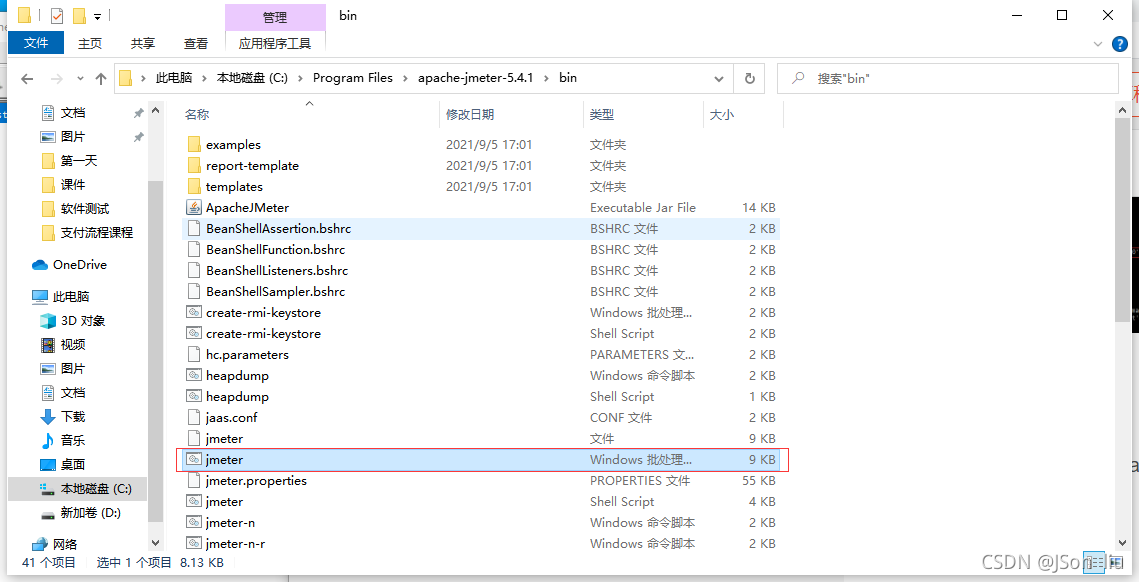
Task: Select the jmeter Windows batch file icon
Action: click(194, 460)
